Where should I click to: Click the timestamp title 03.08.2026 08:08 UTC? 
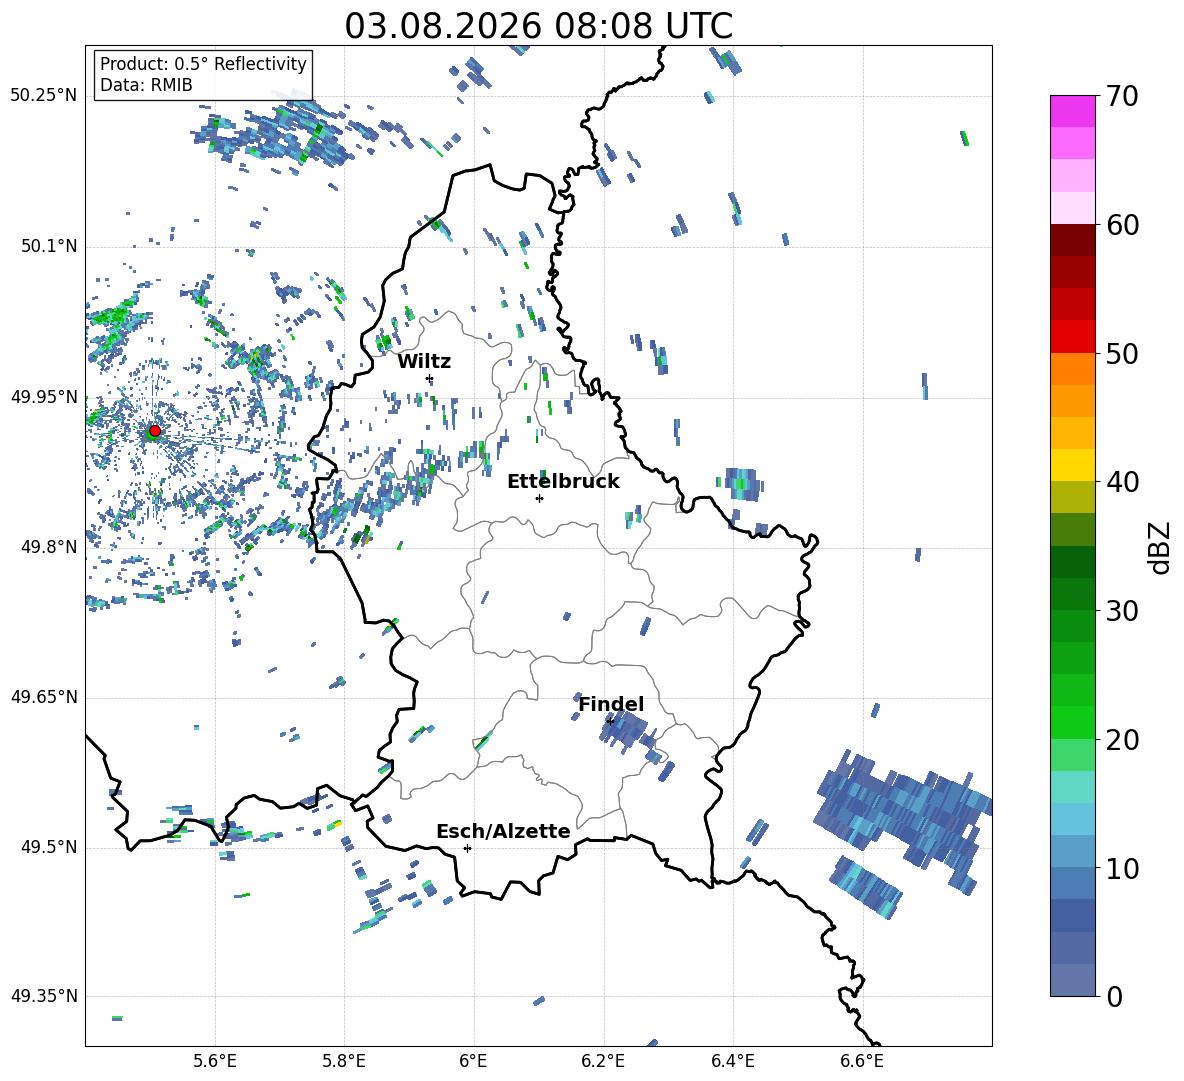[x=538, y=26]
